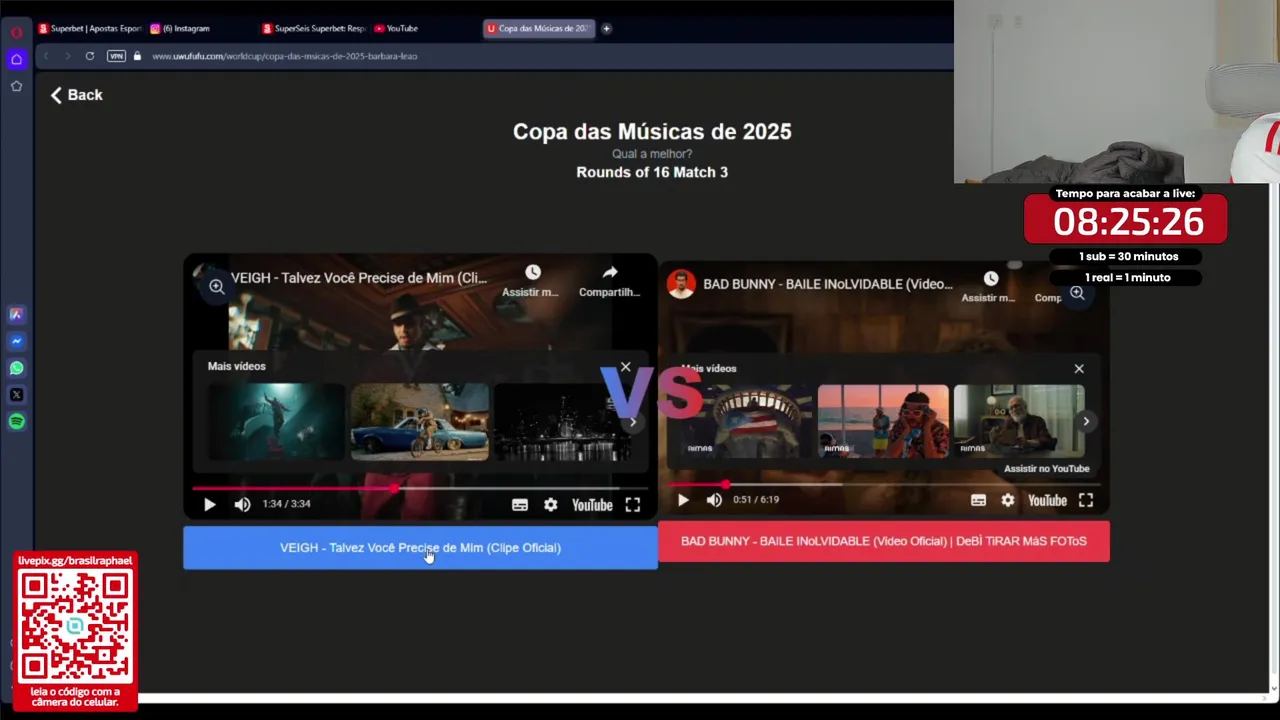
Task: Go Back to the previous page
Action: pyautogui.click(x=76, y=95)
